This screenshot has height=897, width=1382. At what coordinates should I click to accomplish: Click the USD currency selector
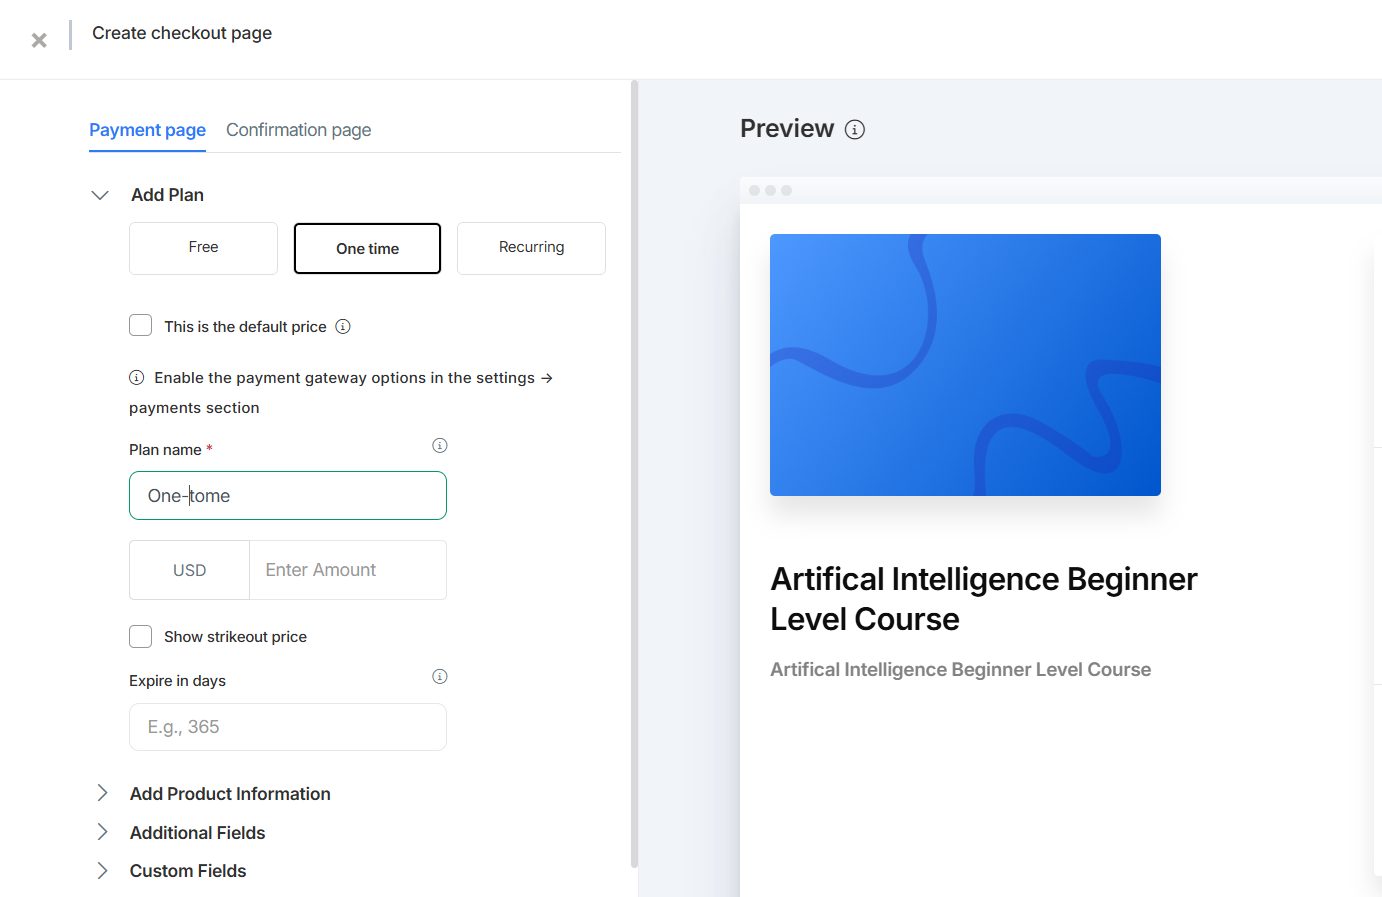coord(189,569)
